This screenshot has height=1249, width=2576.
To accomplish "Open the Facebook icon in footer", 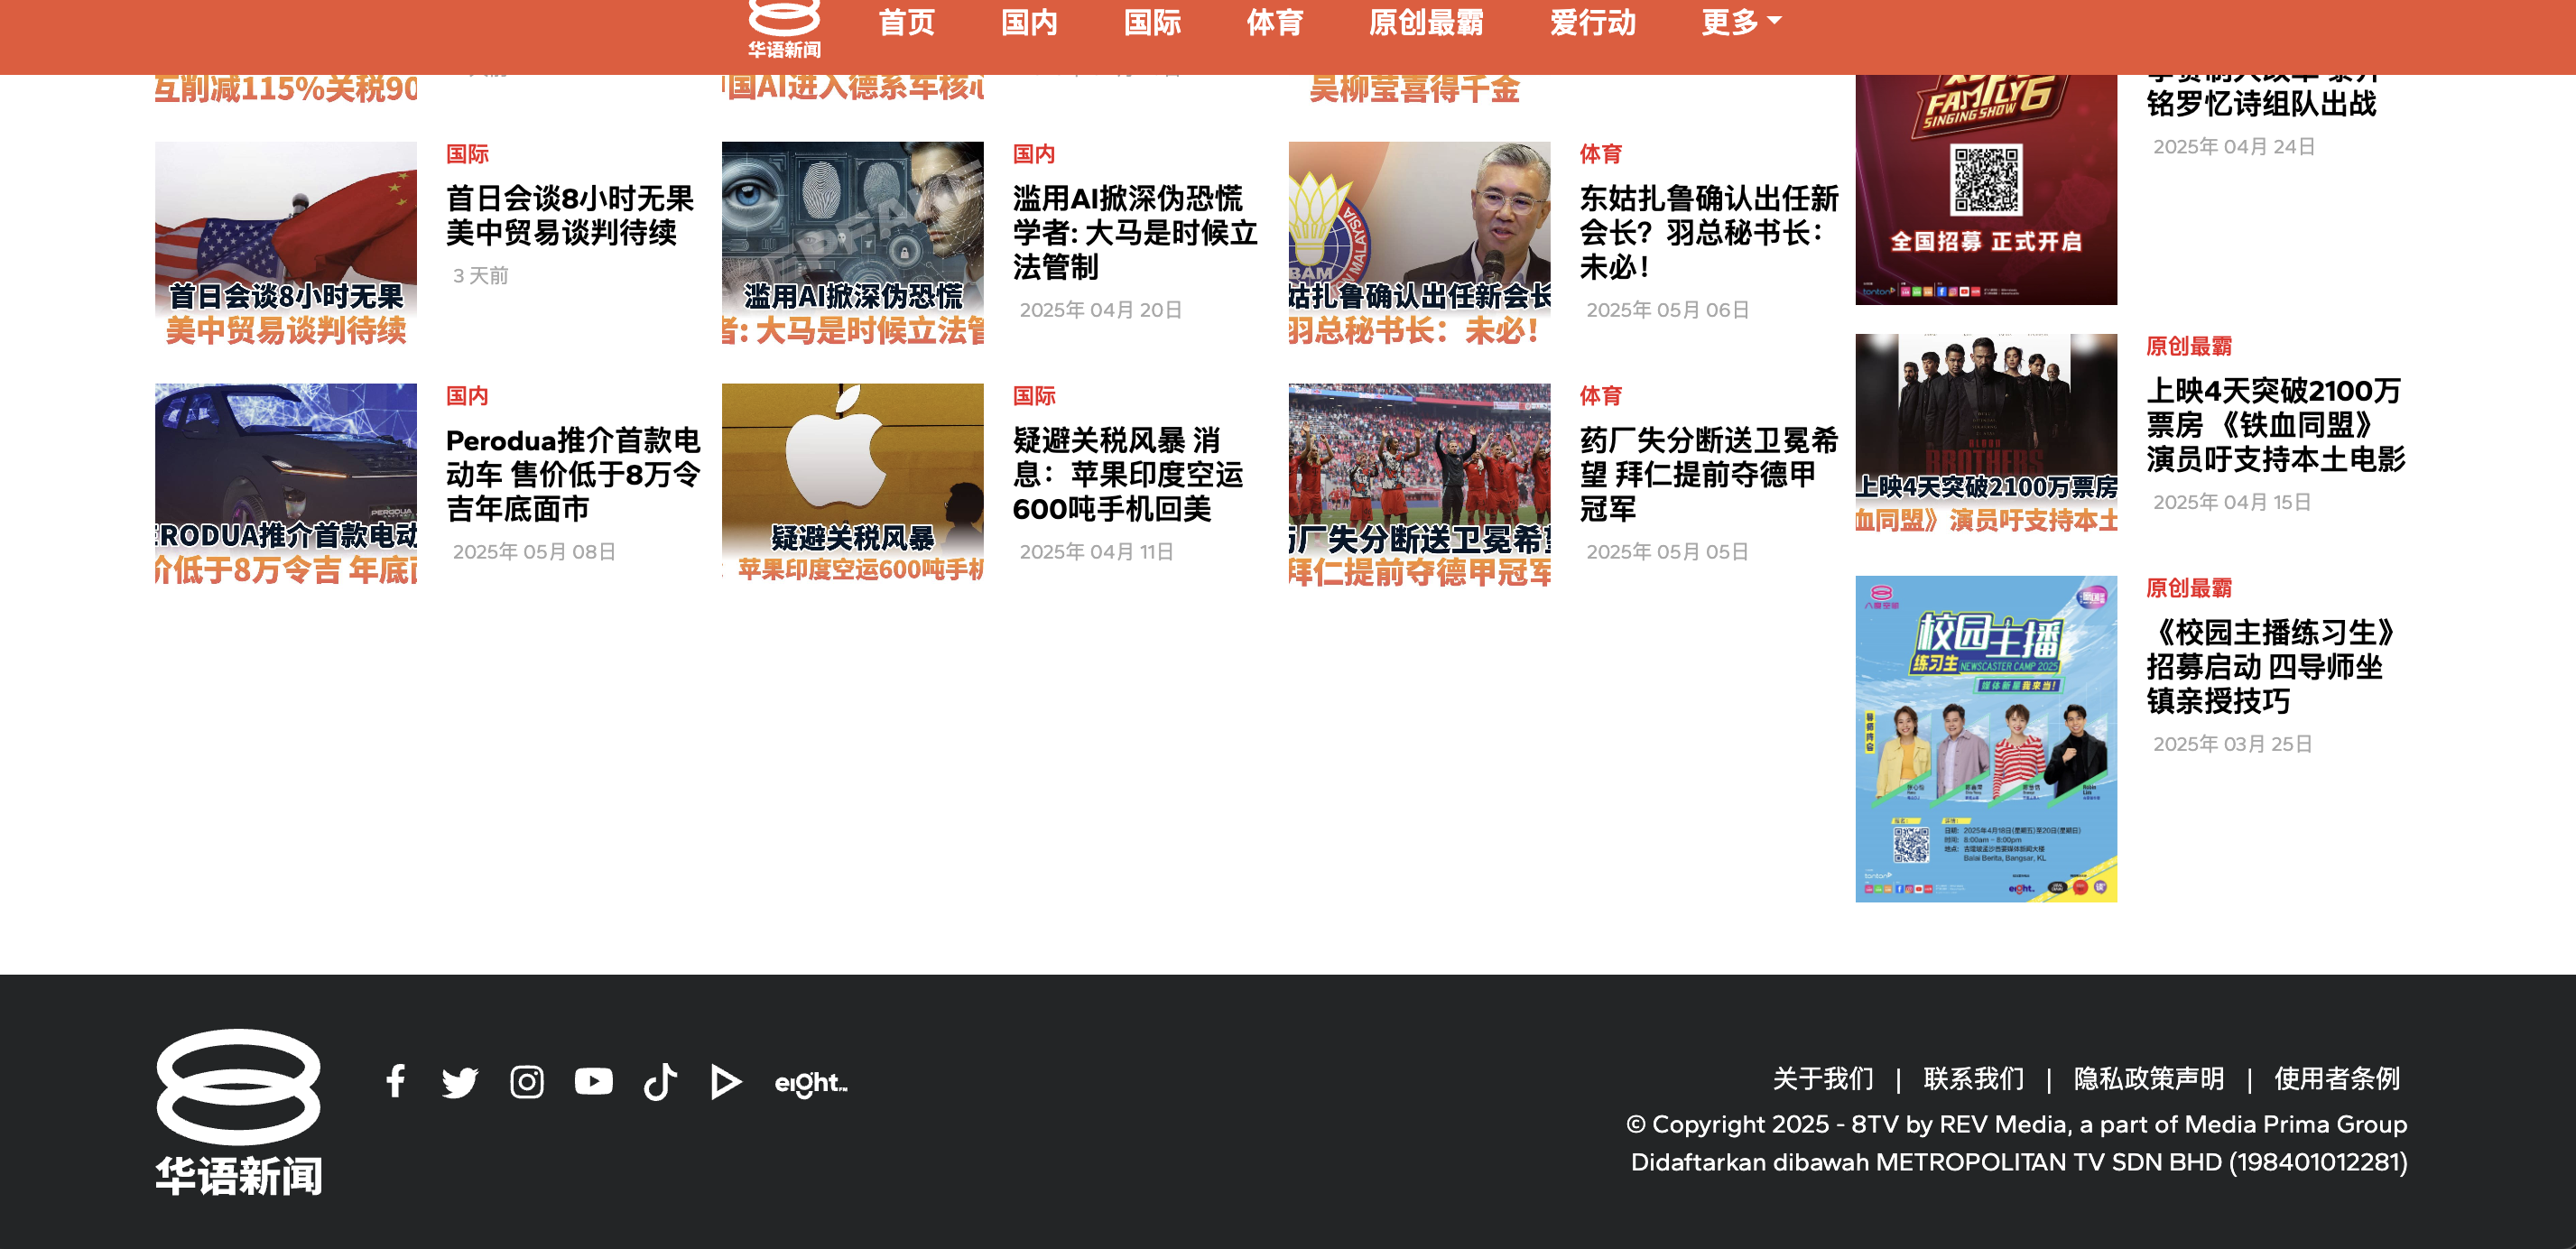I will click(x=395, y=1081).
